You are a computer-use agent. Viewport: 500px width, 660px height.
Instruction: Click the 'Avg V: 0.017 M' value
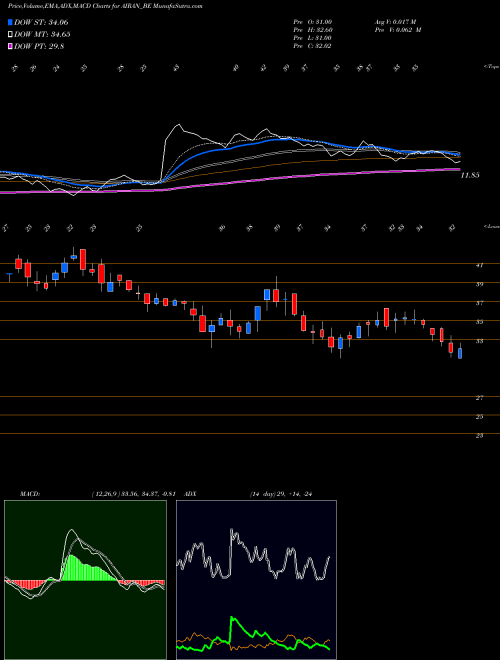pos(395,22)
